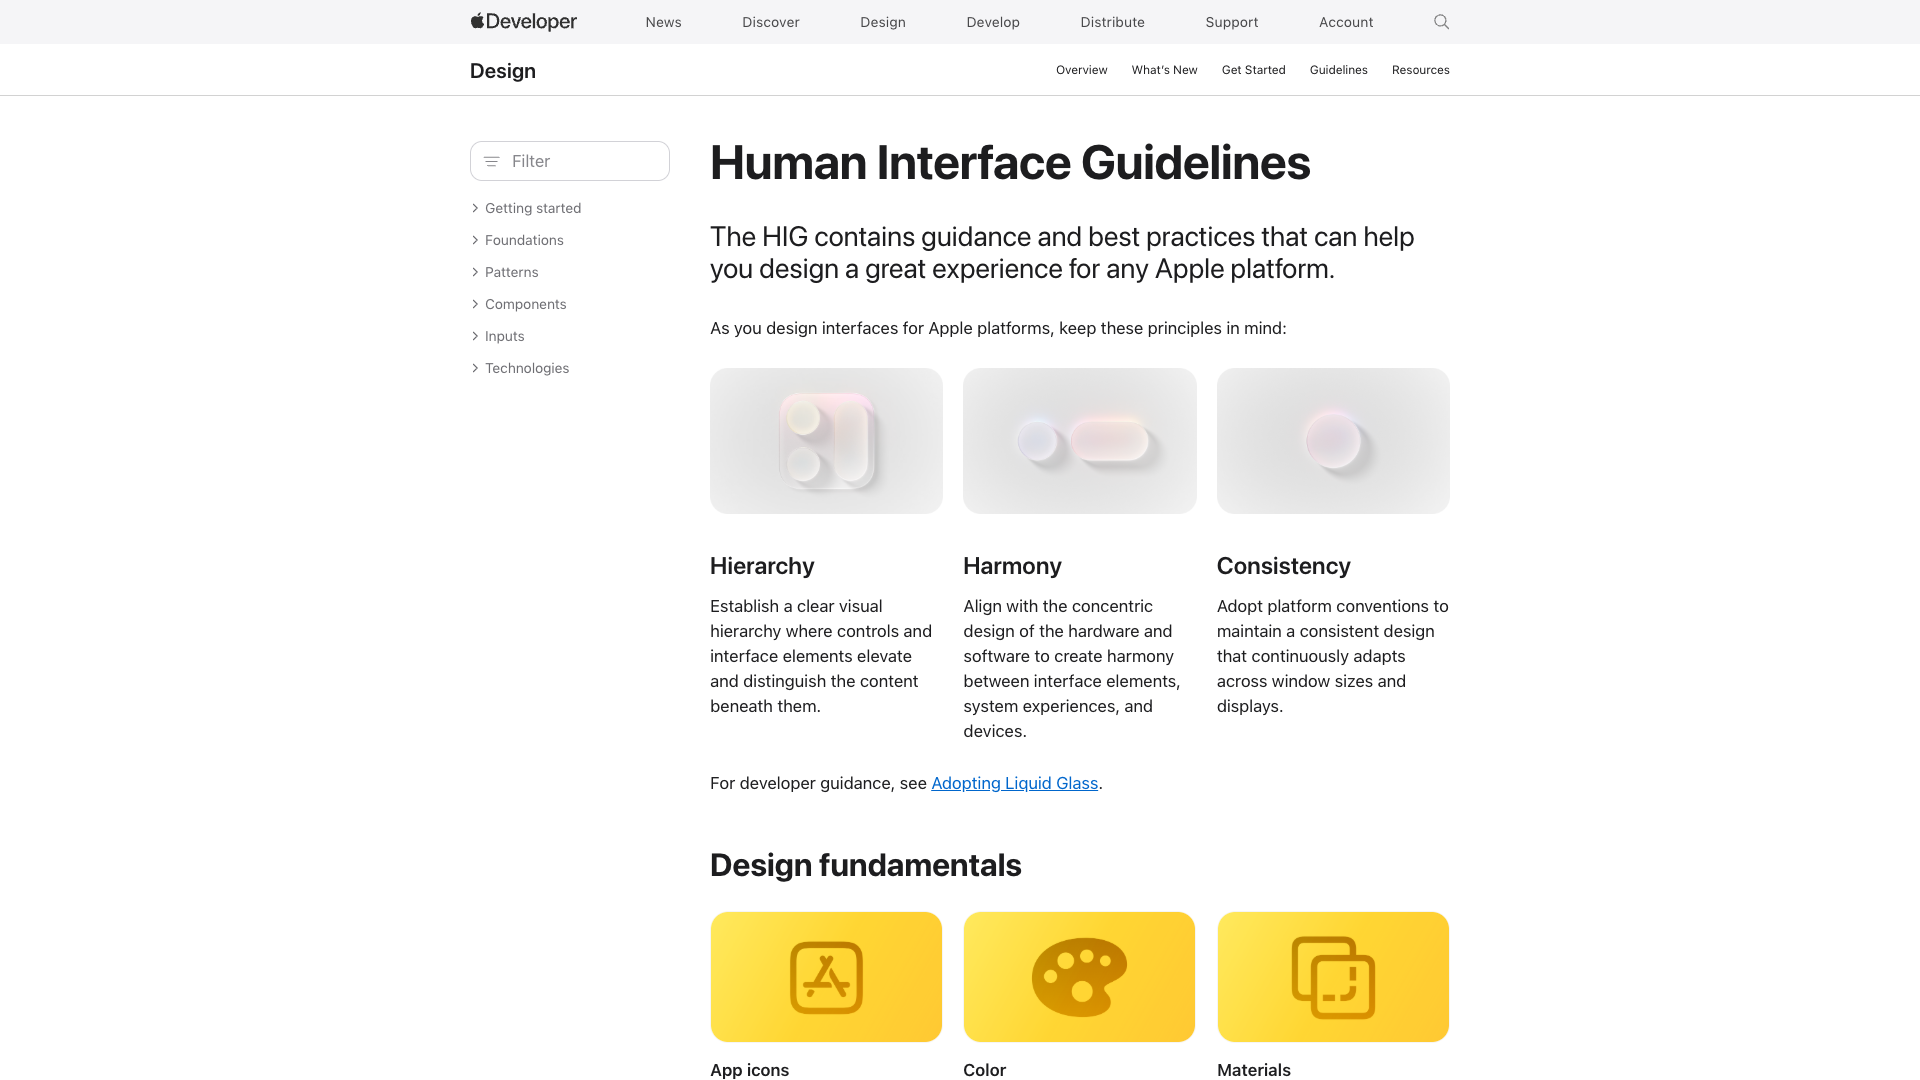
Task: Follow the Adopting Liquid Glass link
Action: (x=1014, y=783)
